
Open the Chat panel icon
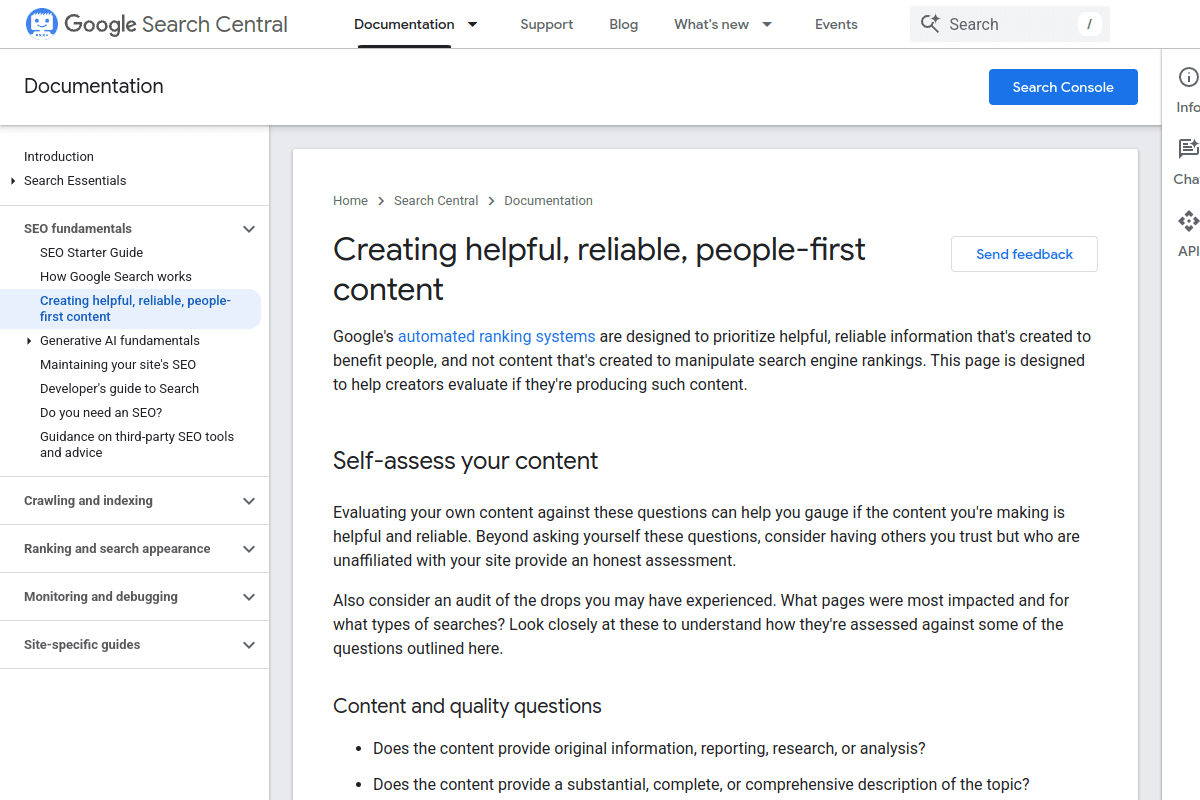pyautogui.click(x=1188, y=149)
